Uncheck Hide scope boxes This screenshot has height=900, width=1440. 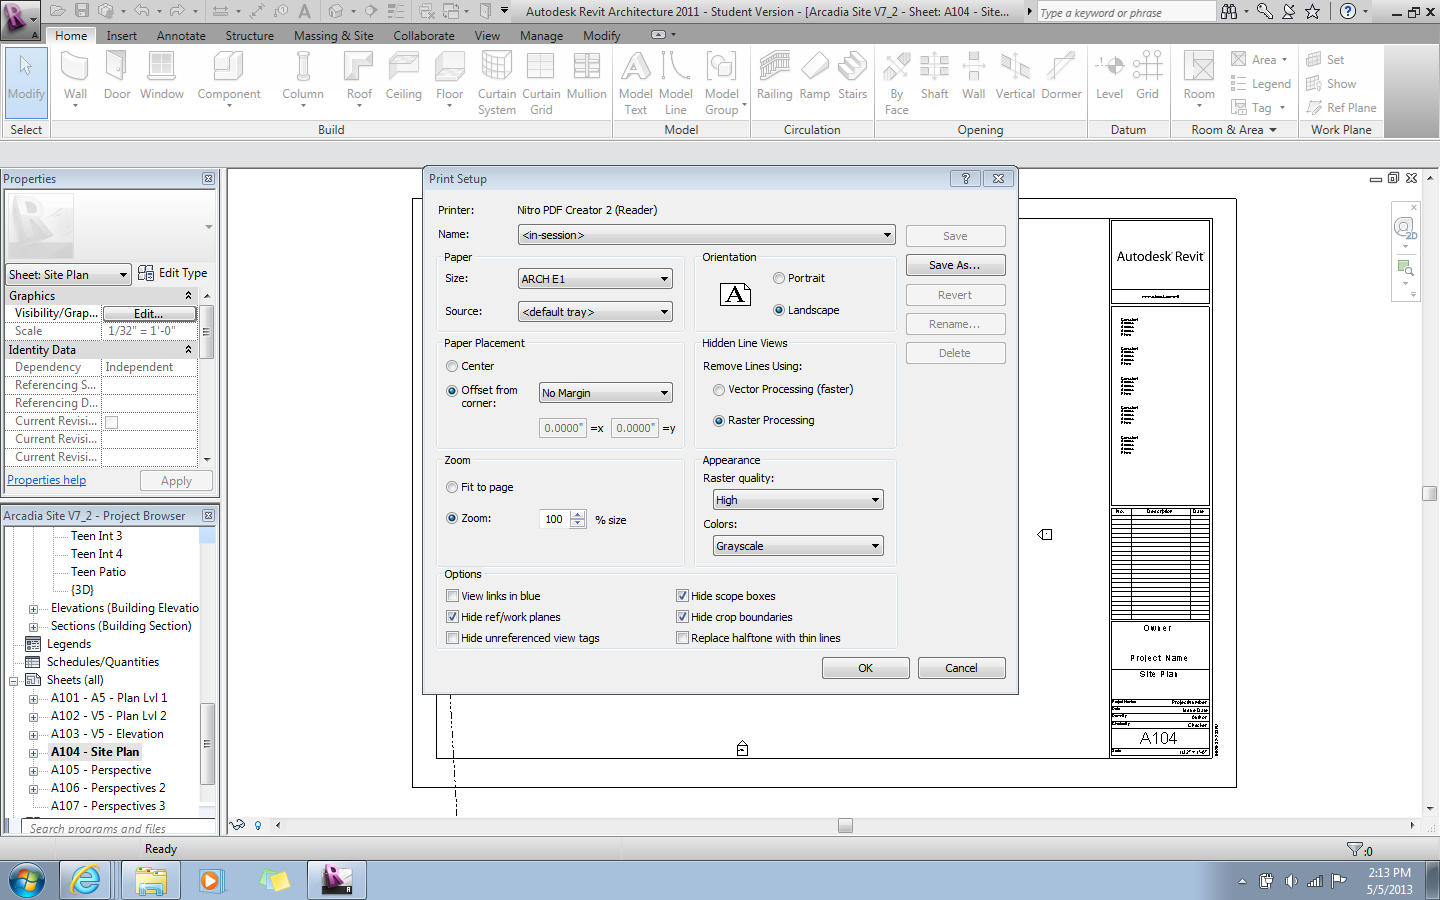(x=682, y=595)
